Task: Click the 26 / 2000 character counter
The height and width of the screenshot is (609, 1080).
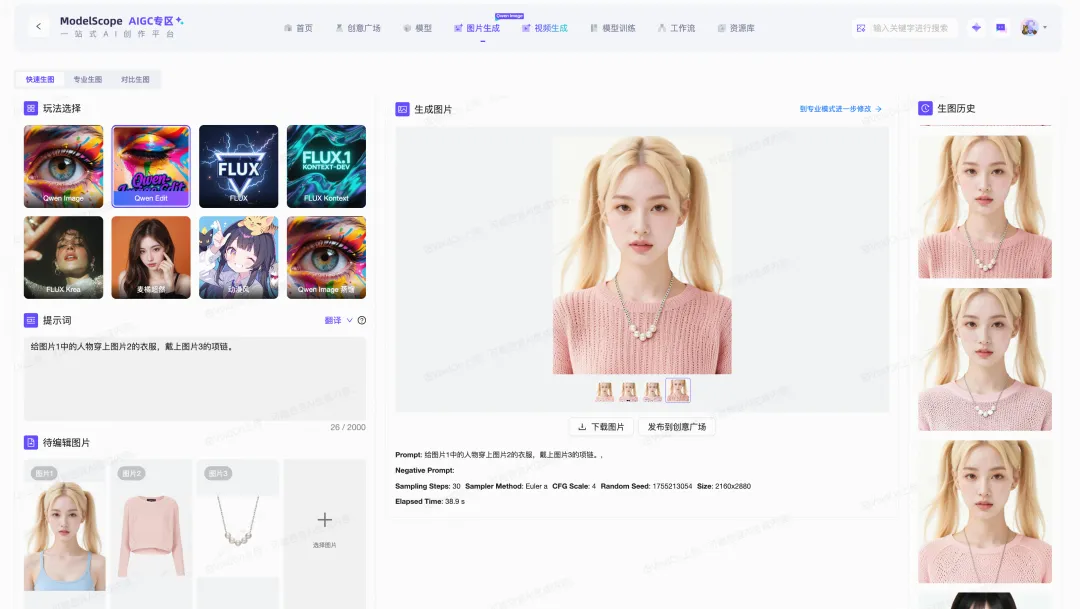Action: coord(348,427)
